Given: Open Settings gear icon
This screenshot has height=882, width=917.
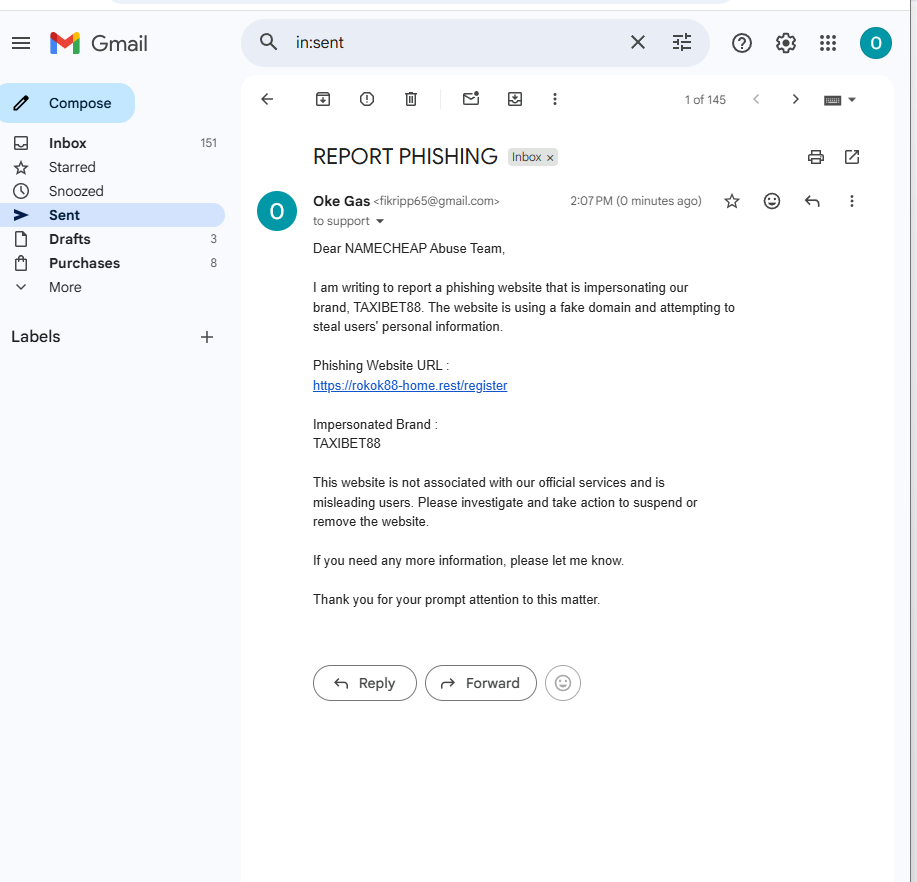Looking at the screenshot, I should point(785,43).
